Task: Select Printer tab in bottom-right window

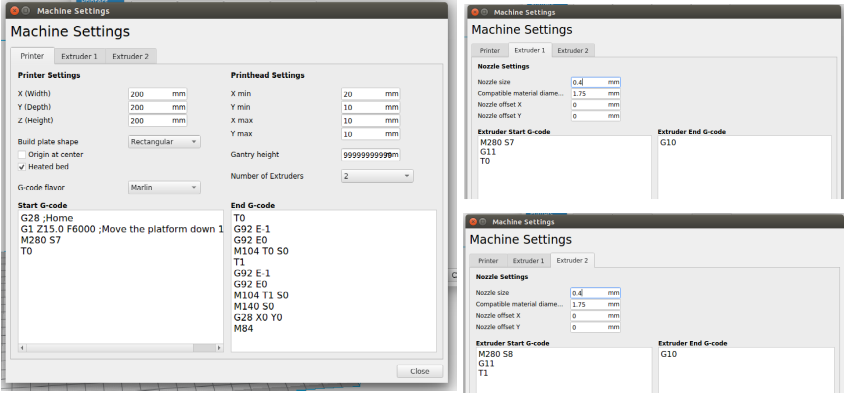Action: (x=488, y=261)
